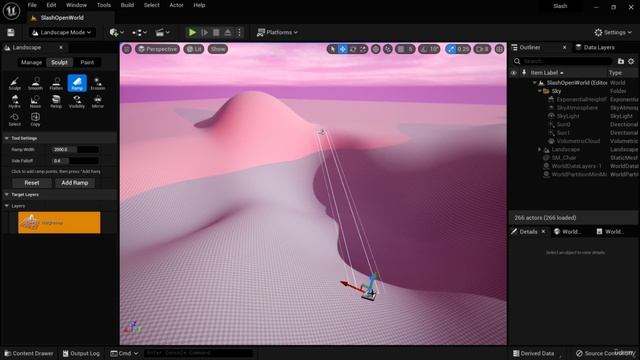
Task: Open the Blueprints dropdown in toolbar
Action: coord(139,32)
